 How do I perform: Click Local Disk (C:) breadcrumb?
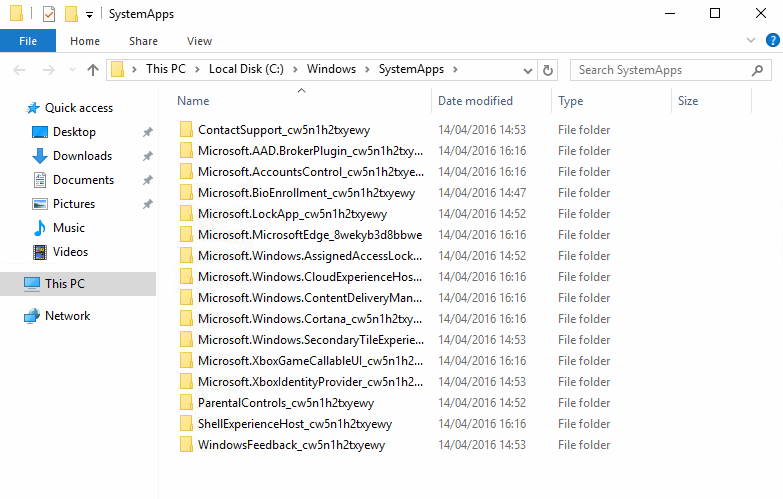(246, 69)
